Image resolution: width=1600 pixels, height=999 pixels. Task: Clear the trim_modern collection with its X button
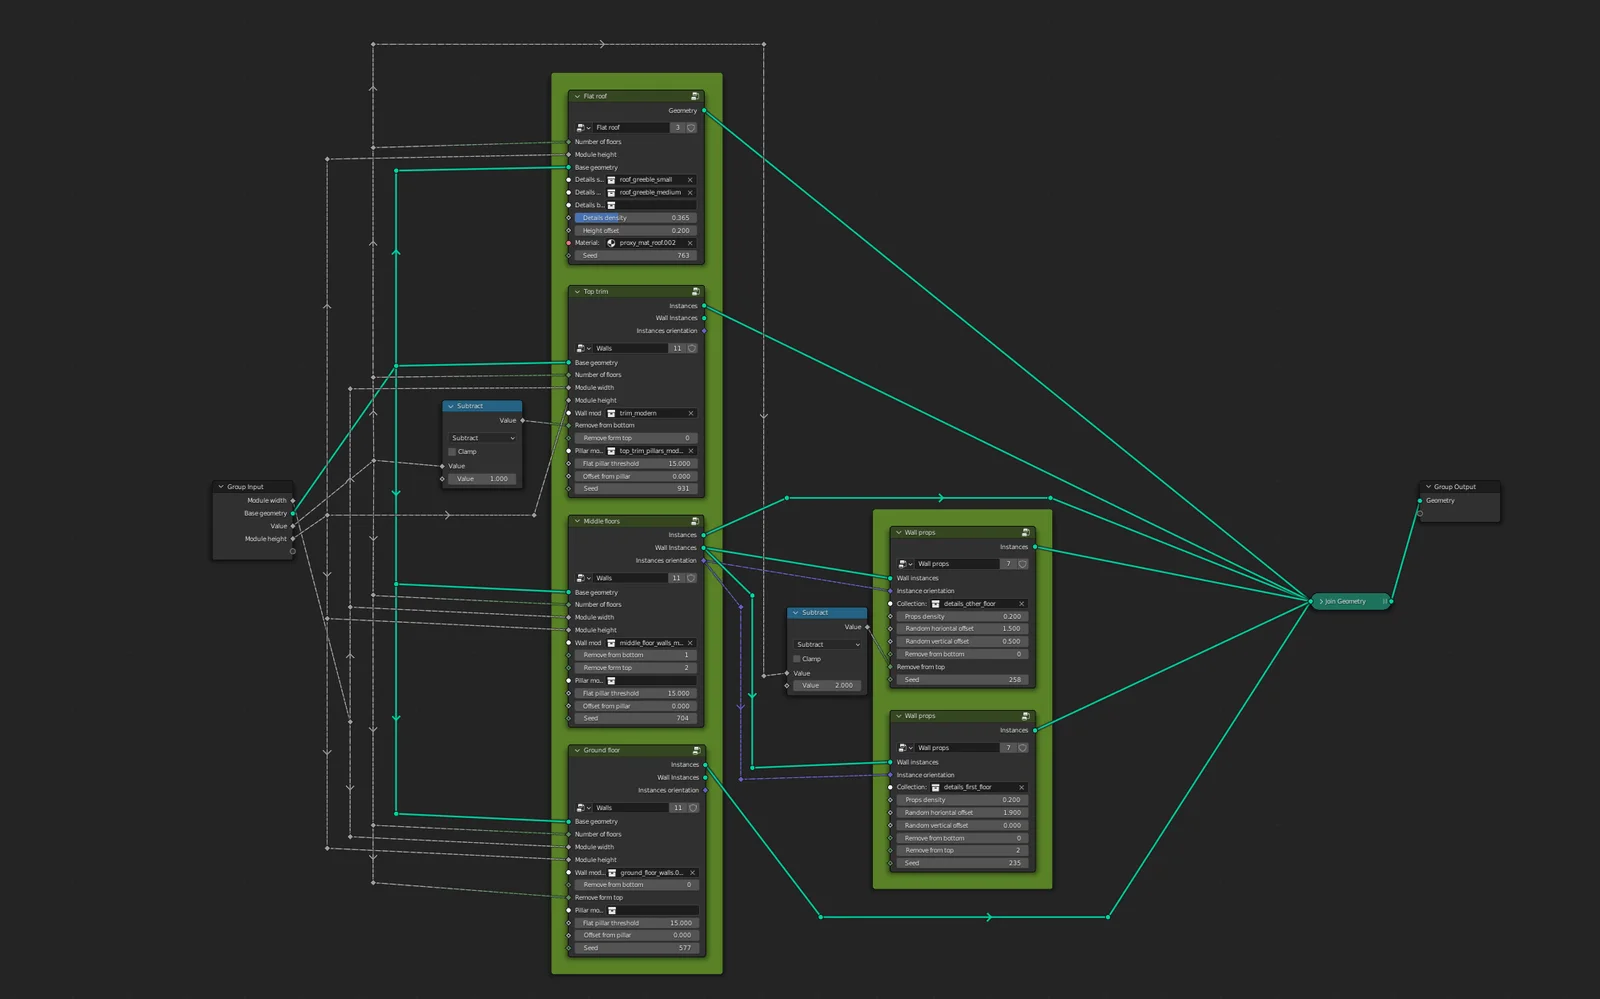[x=690, y=413]
